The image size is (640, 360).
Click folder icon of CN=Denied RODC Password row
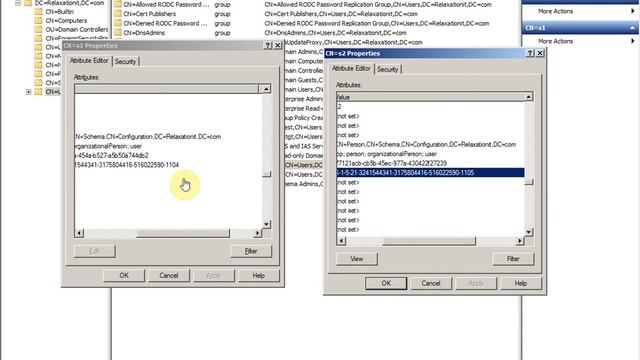(118, 23)
